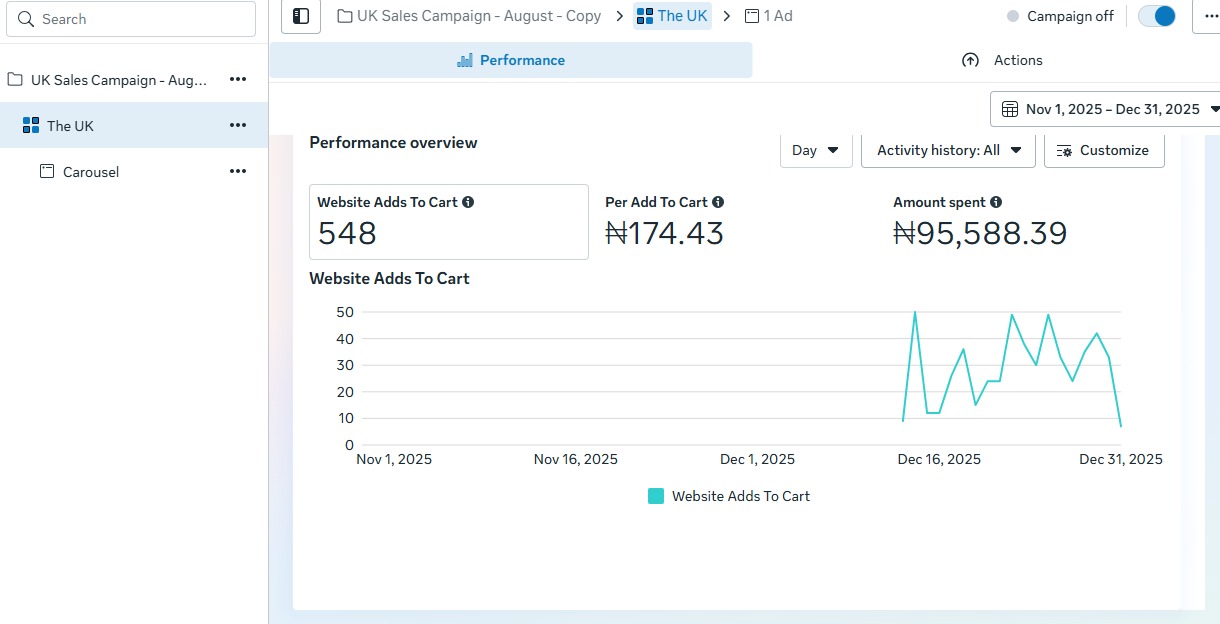Open three-dot menu for UK Sales Campaign
Image resolution: width=1220 pixels, height=624 pixels.
coord(238,79)
